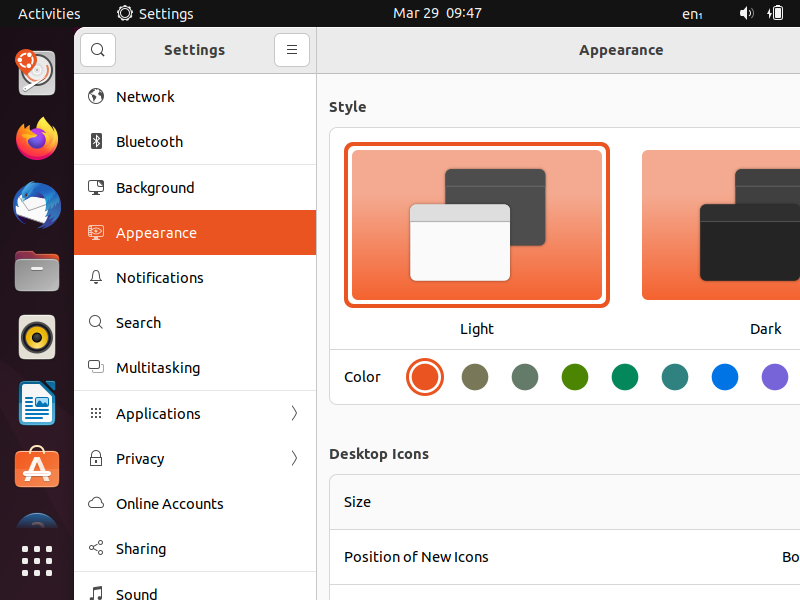The image size is (800, 600).
Task: Go to Multitasking settings
Action: [158, 368]
